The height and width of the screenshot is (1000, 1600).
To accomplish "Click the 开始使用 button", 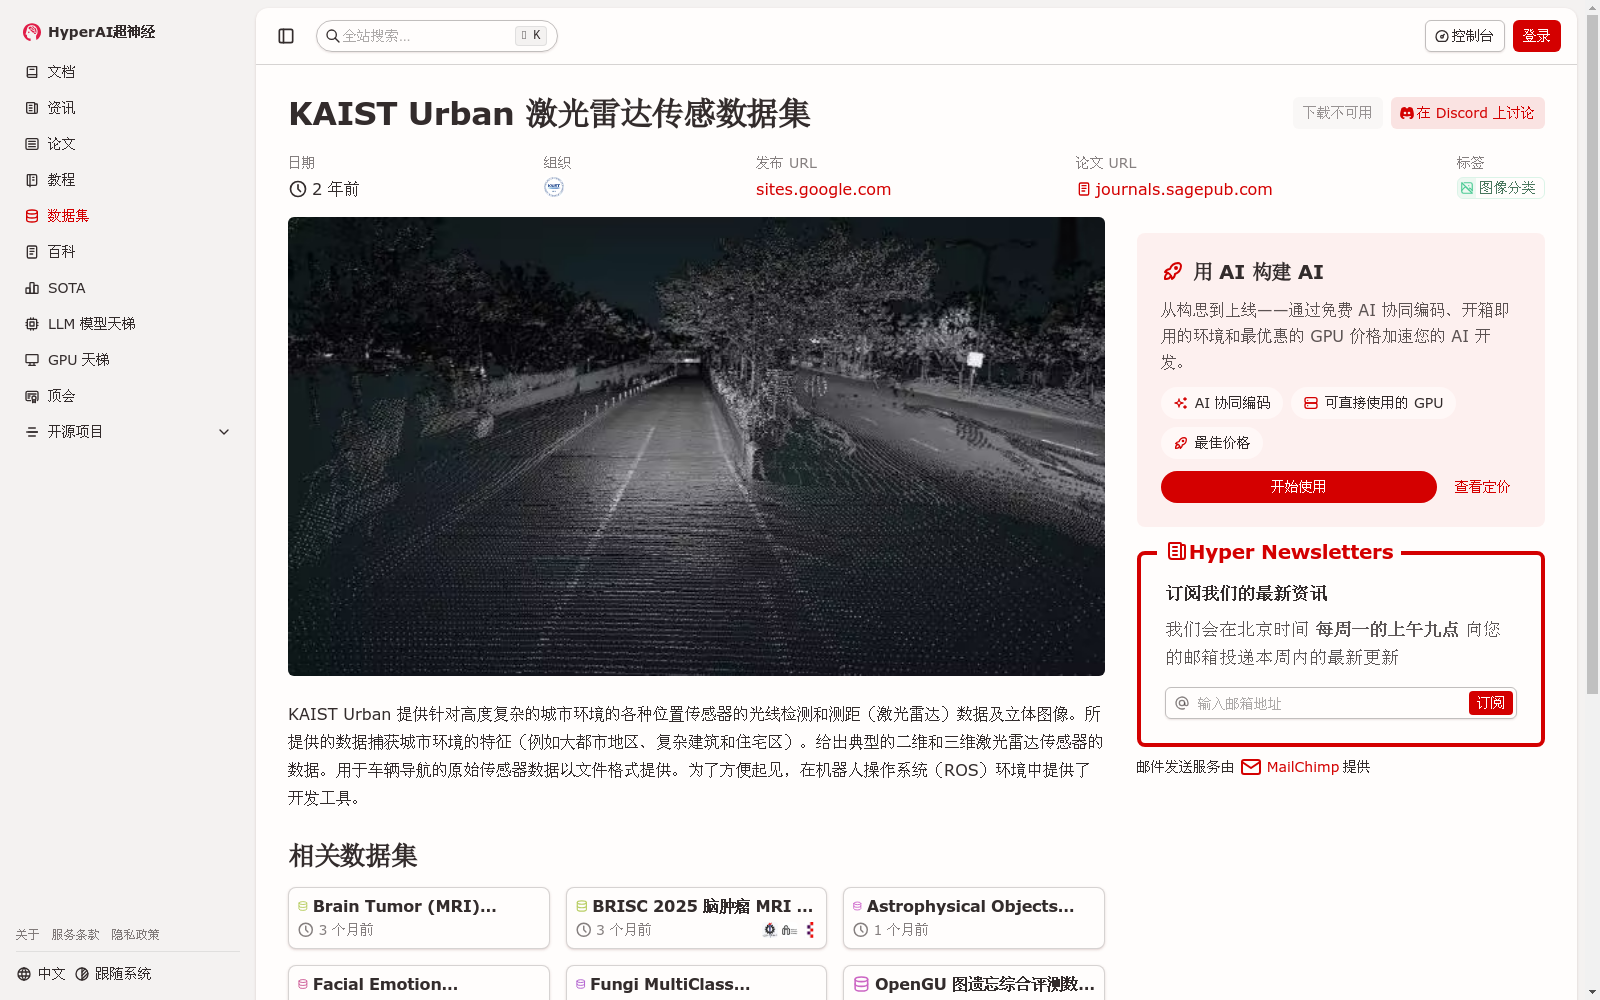I will point(1299,487).
